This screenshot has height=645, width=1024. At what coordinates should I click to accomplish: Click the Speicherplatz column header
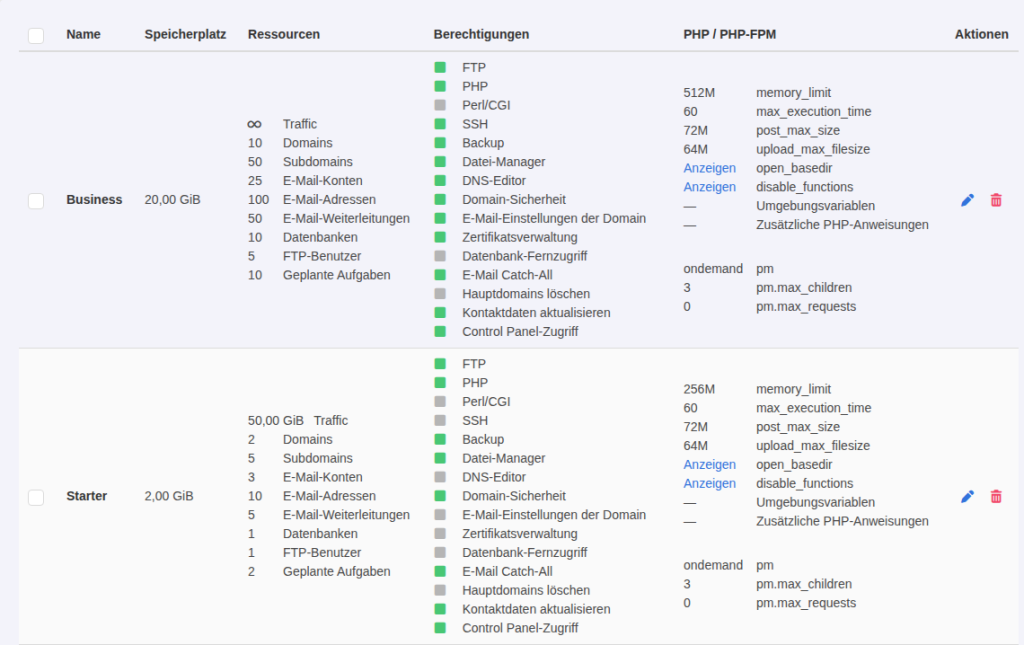185,34
